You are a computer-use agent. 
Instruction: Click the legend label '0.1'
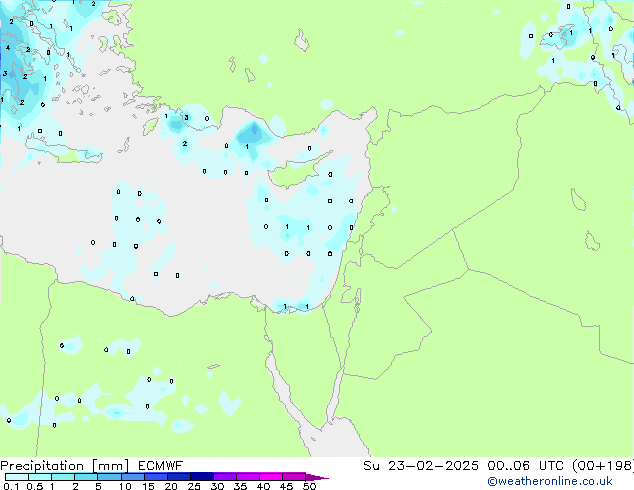11,486
